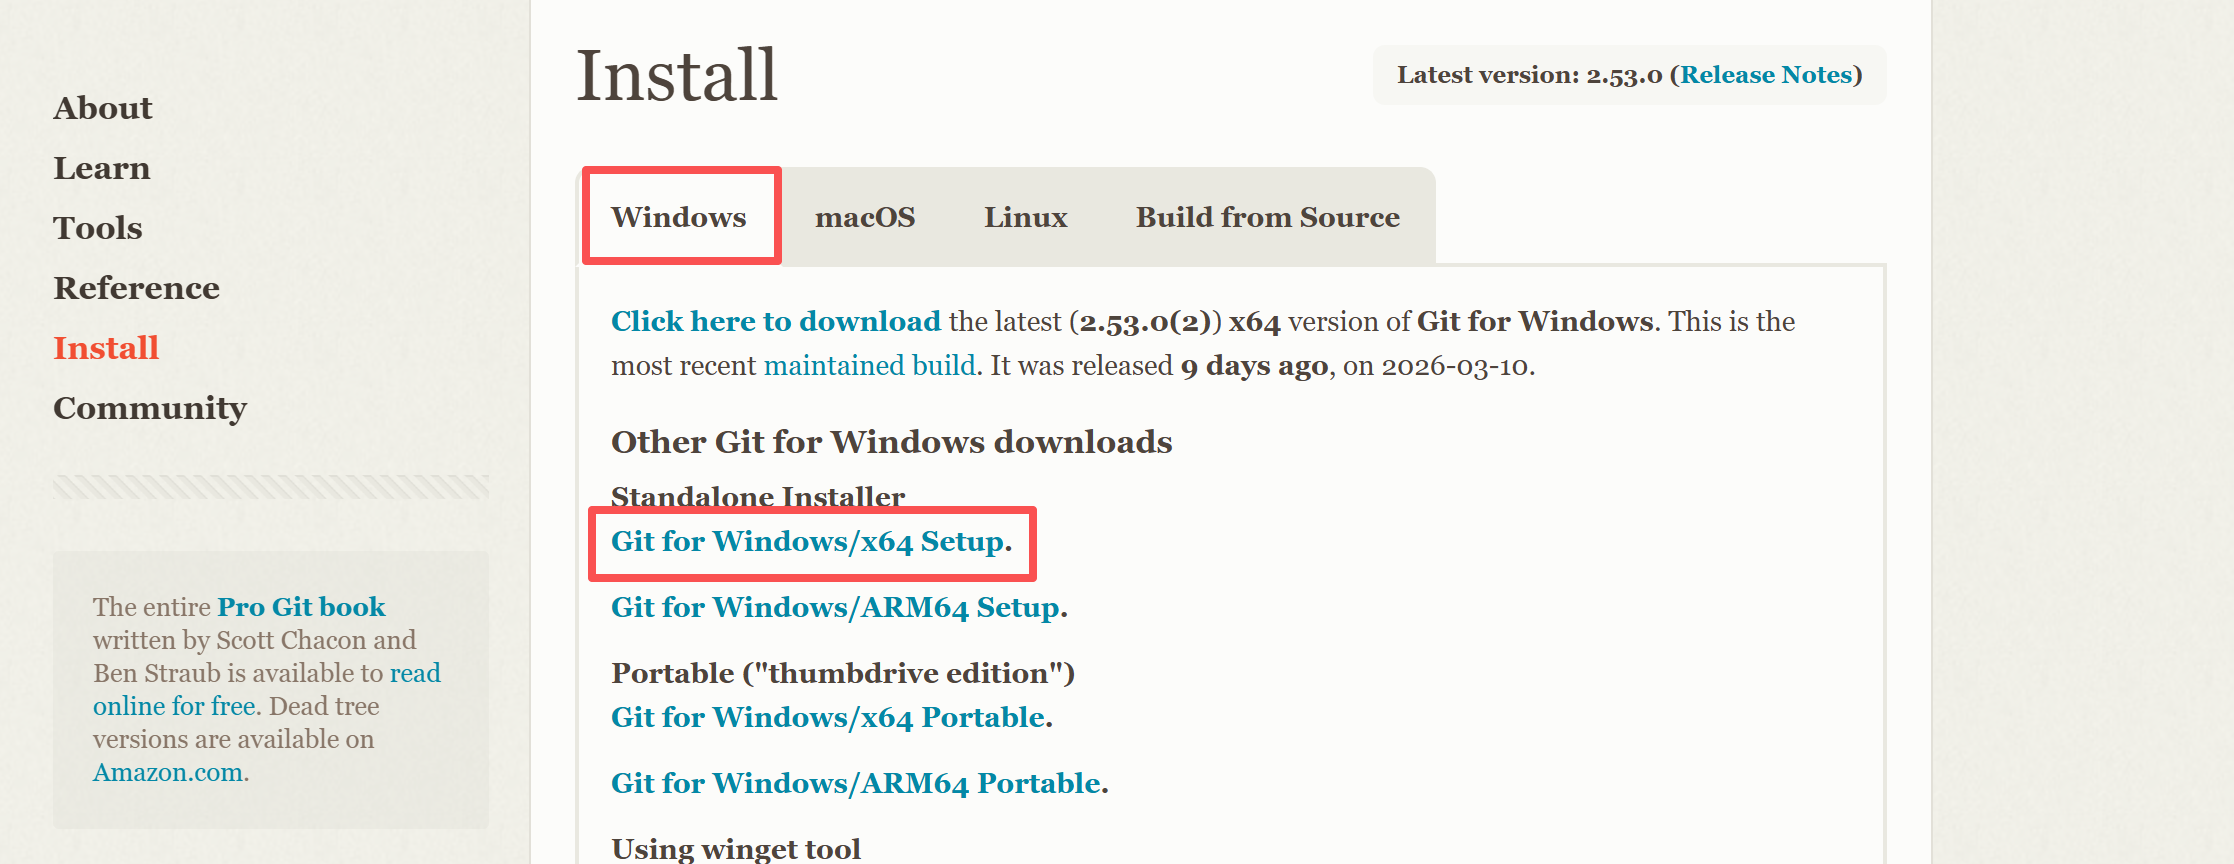The image size is (2234, 864).
Task: Click 'Other Git for Windows downloads' heading
Action: (x=892, y=442)
